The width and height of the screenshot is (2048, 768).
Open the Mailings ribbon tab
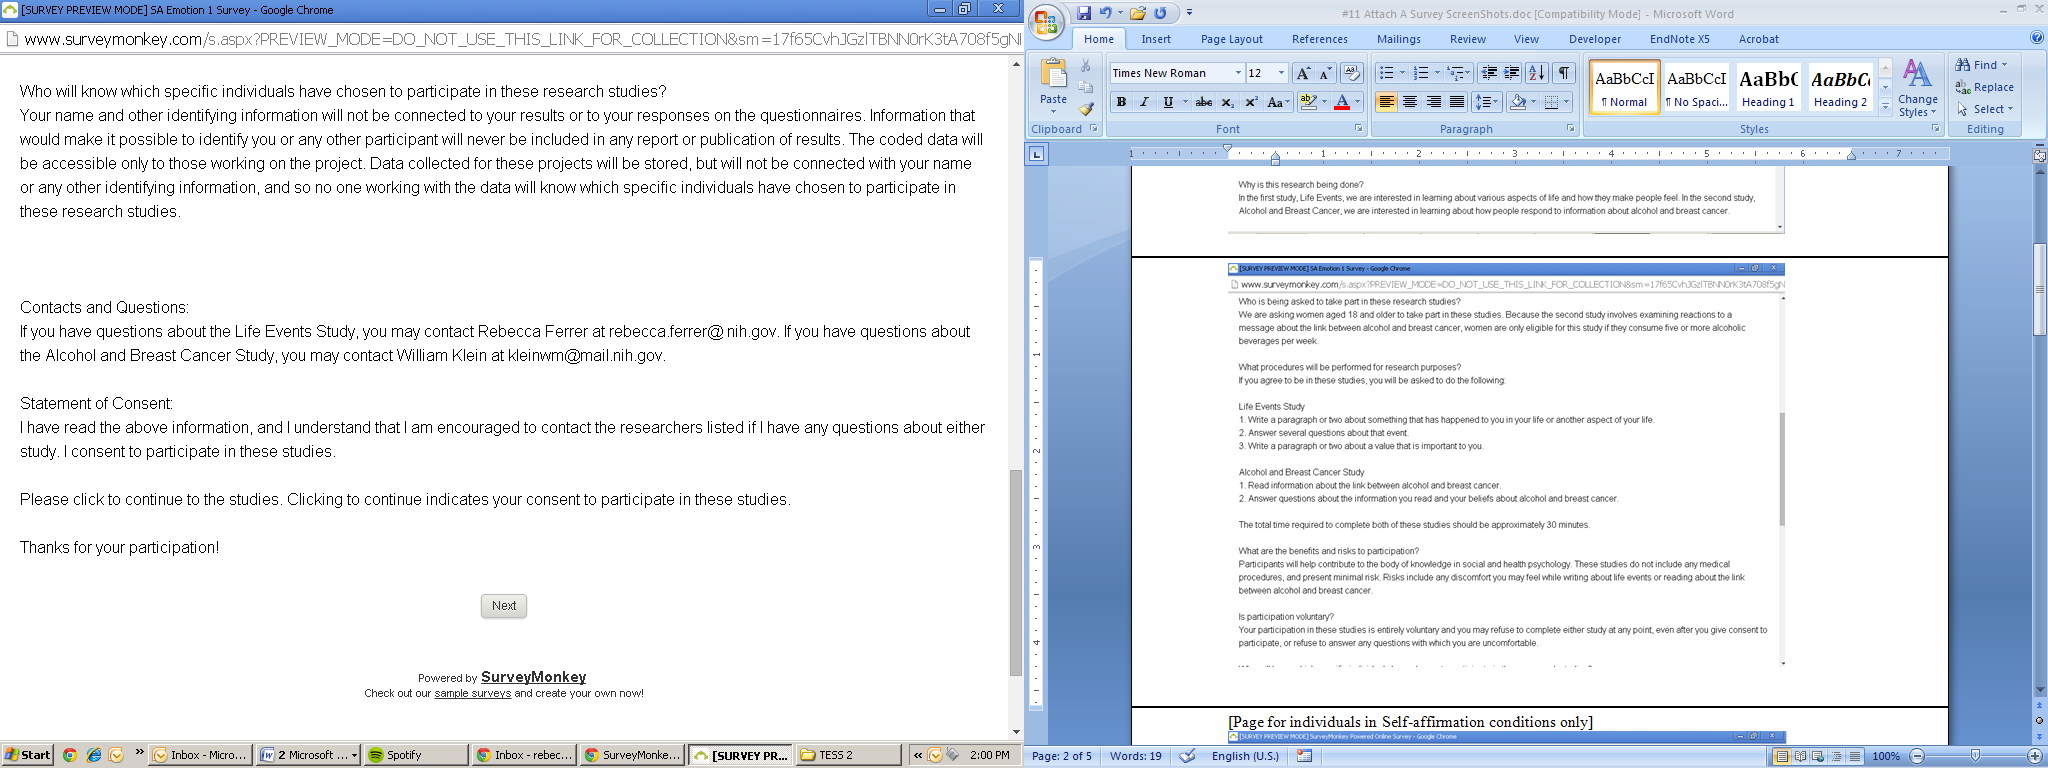1398,39
